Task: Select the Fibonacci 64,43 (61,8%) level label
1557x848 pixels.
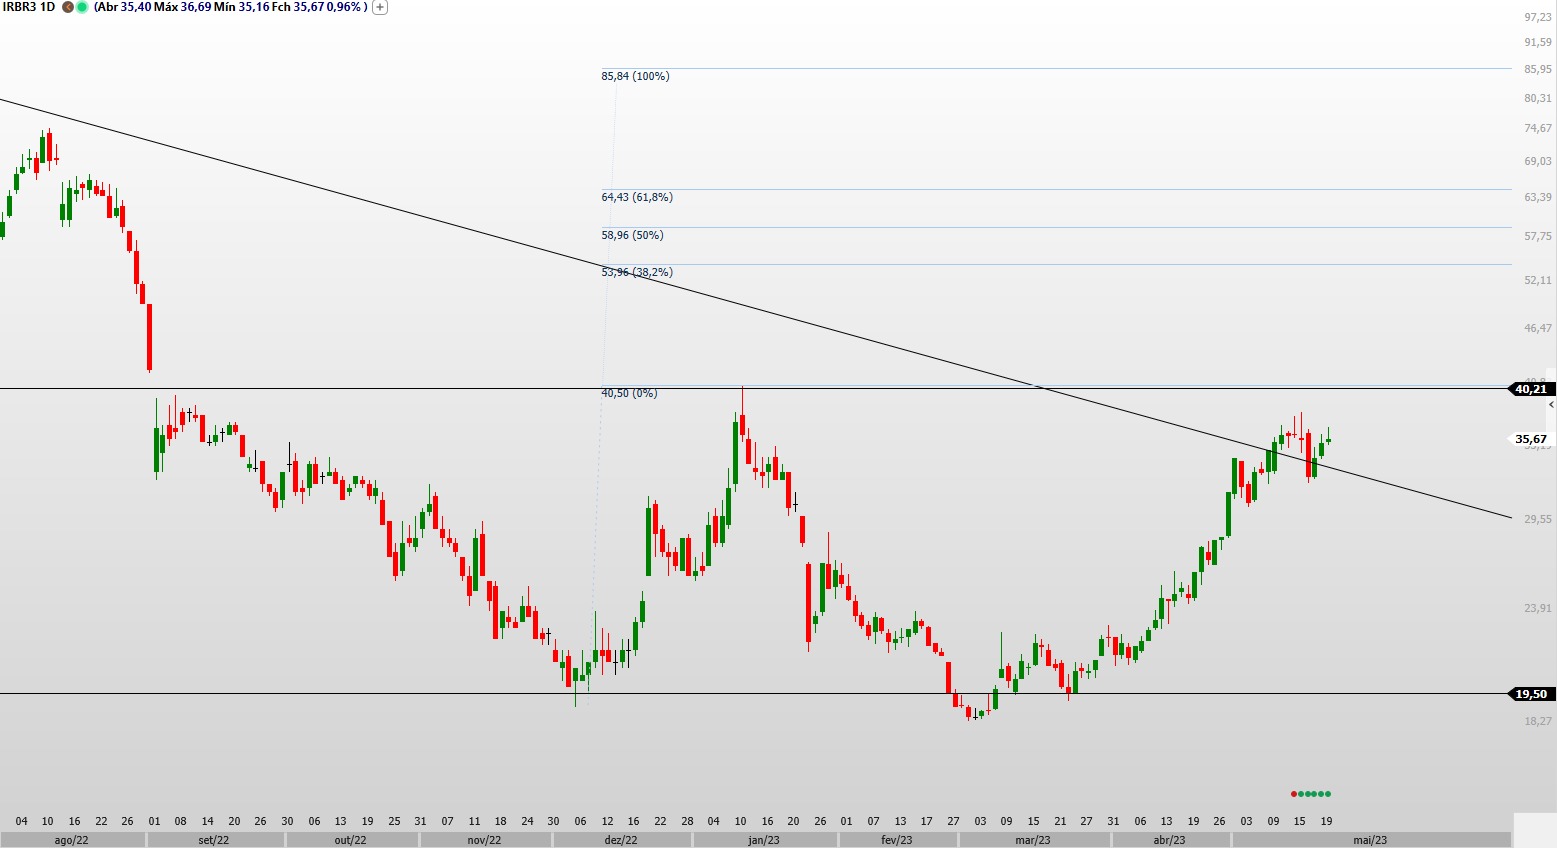Action: click(x=637, y=197)
